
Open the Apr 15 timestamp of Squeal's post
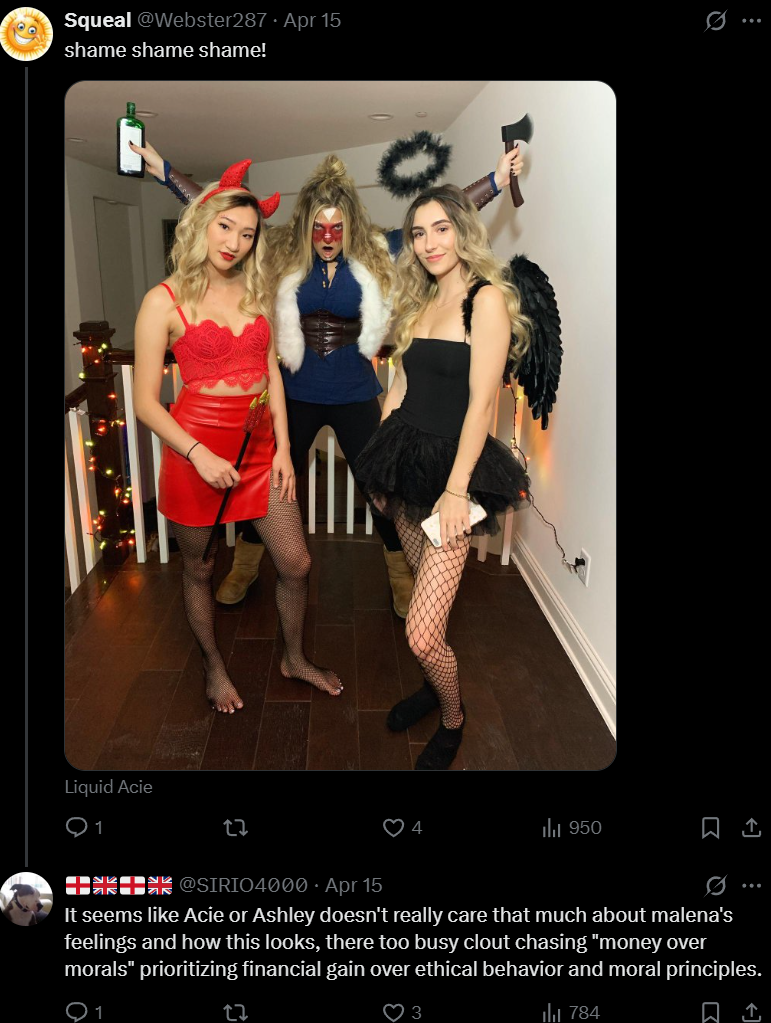click(x=312, y=20)
